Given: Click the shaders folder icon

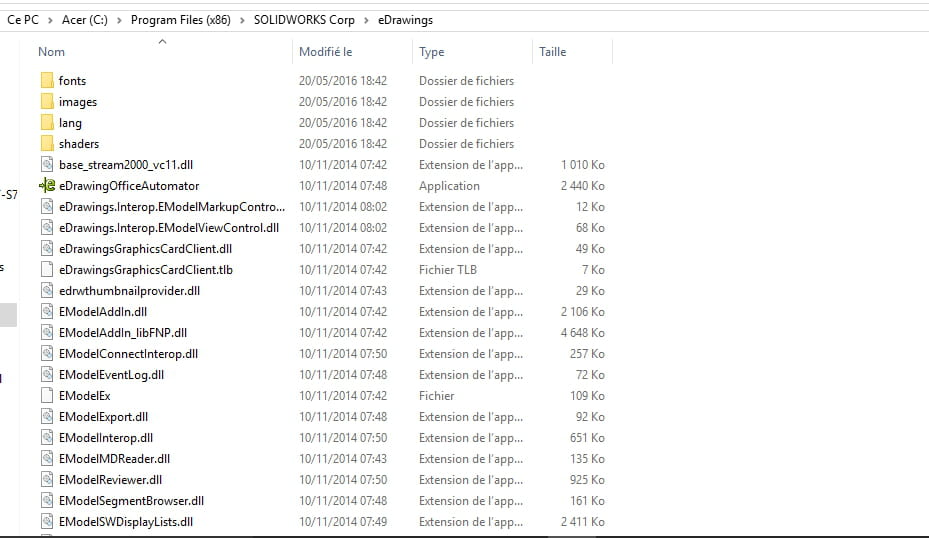Looking at the screenshot, I should point(47,143).
